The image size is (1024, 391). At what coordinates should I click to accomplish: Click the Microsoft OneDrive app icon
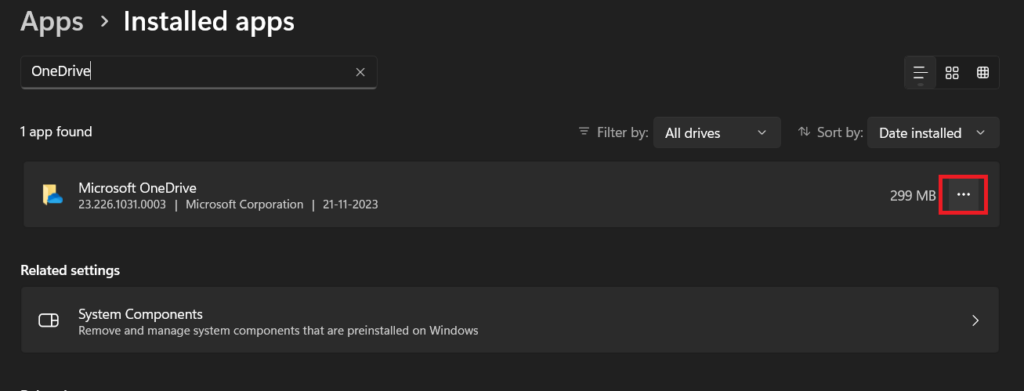52,195
